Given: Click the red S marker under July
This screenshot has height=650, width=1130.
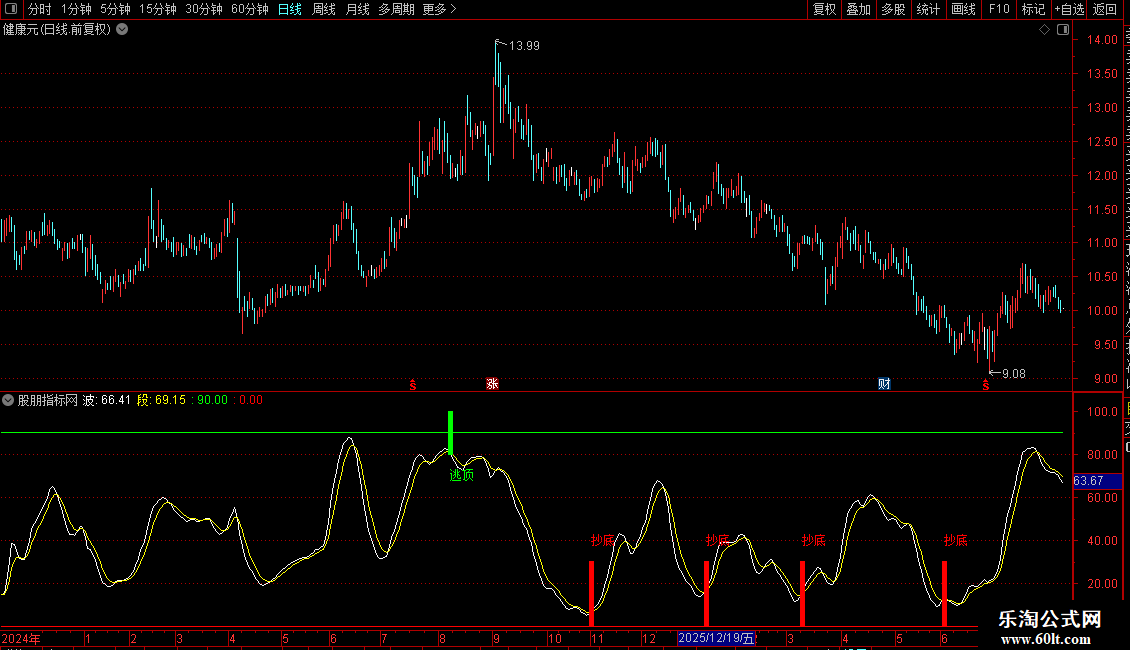Looking at the screenshot, I should 413,385.
